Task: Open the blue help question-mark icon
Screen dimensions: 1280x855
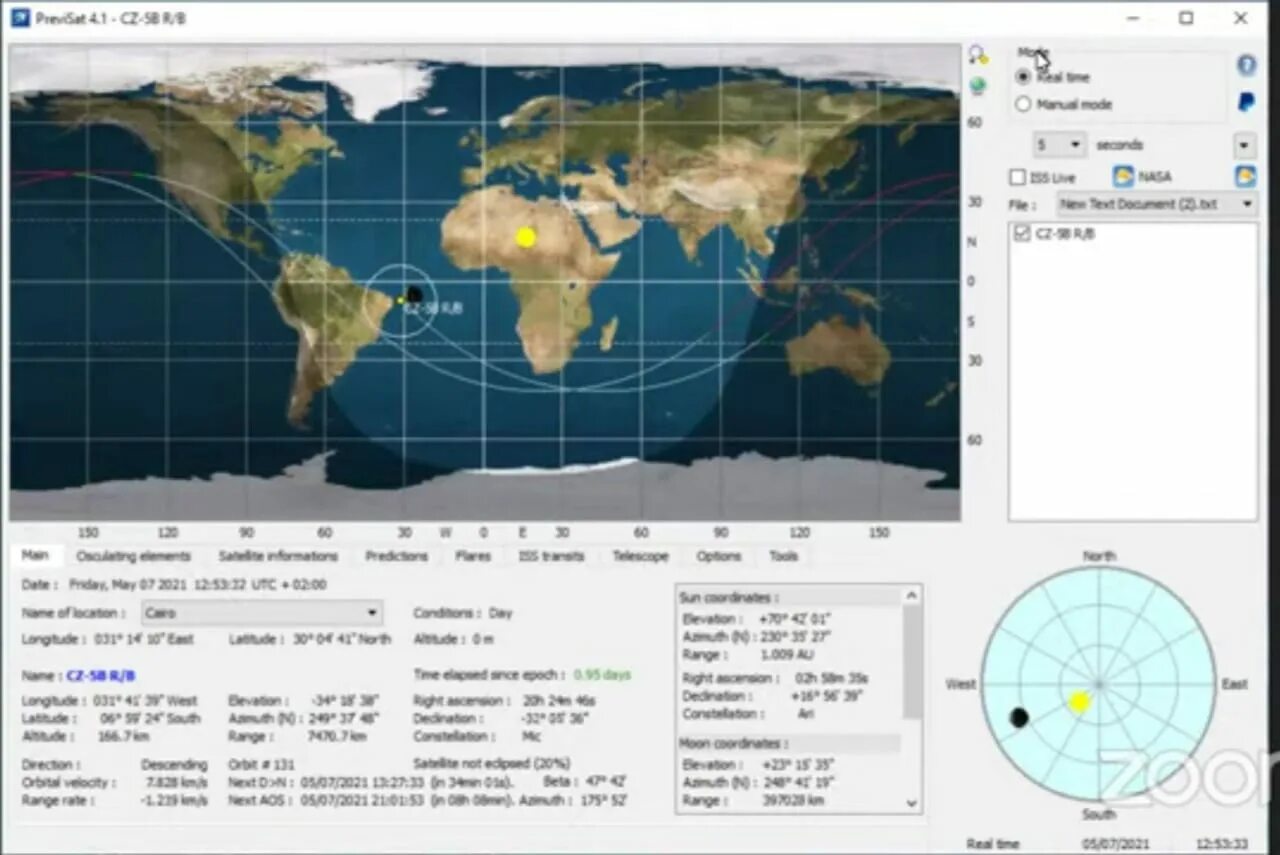Action: click(1246, 65)
